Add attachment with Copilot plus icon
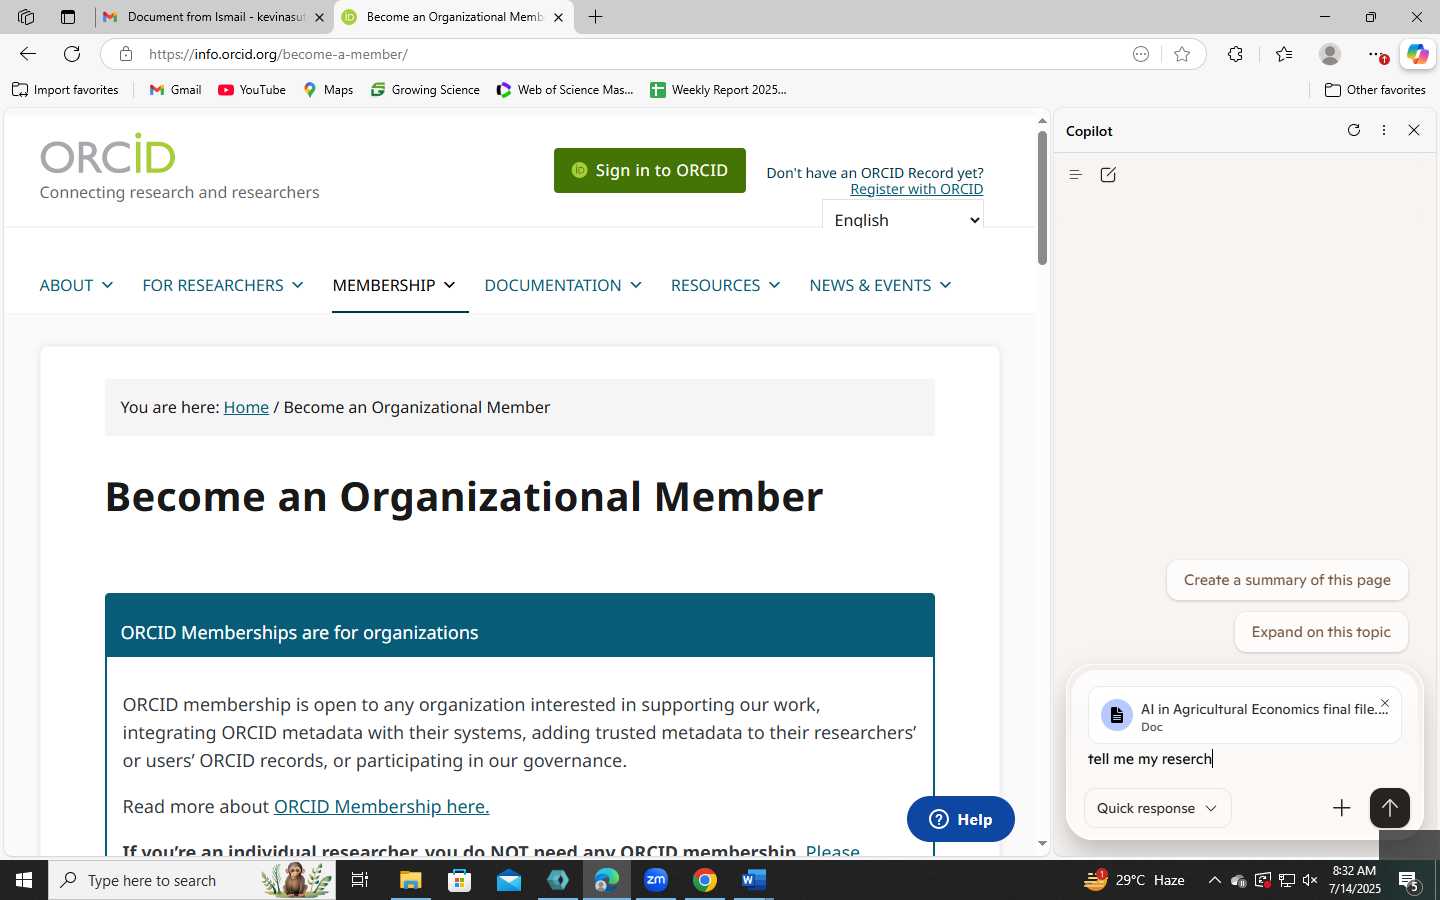This screenshot has height=900, width=1440. (1342, 808)
